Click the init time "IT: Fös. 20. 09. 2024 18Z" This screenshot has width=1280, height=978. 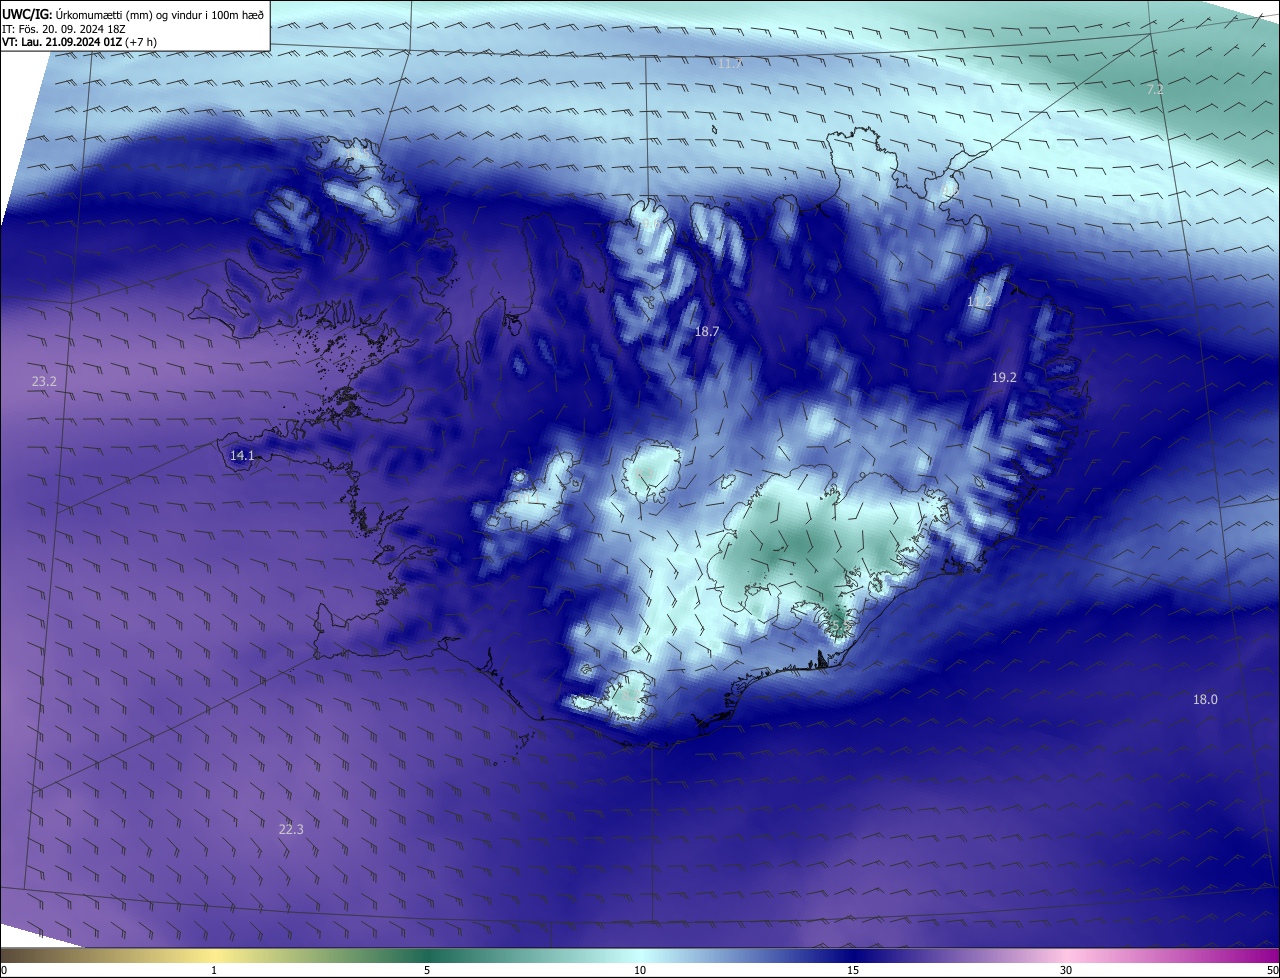[x=66, y=28]
